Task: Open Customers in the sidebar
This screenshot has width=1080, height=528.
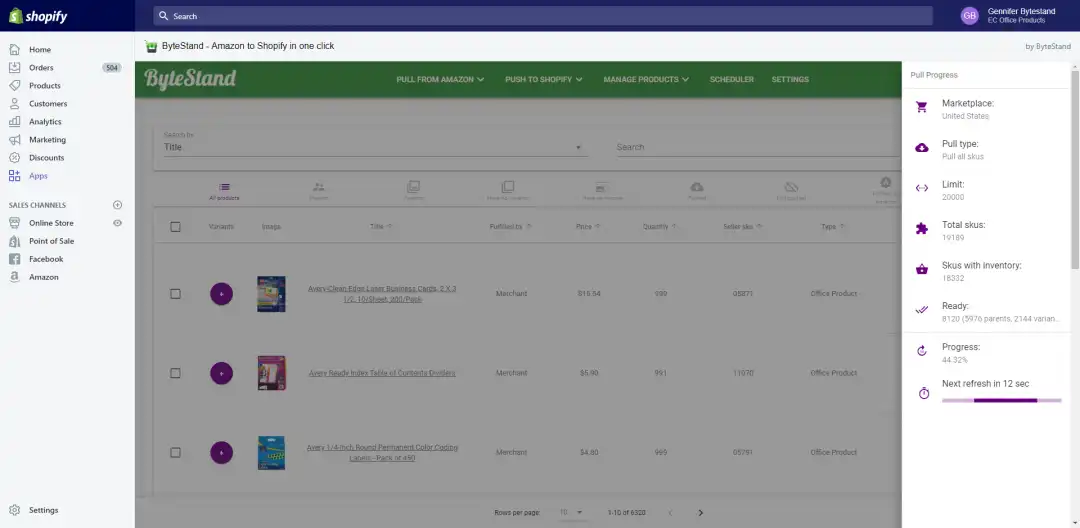Action: pyautogui.click(x=48, y=103)
